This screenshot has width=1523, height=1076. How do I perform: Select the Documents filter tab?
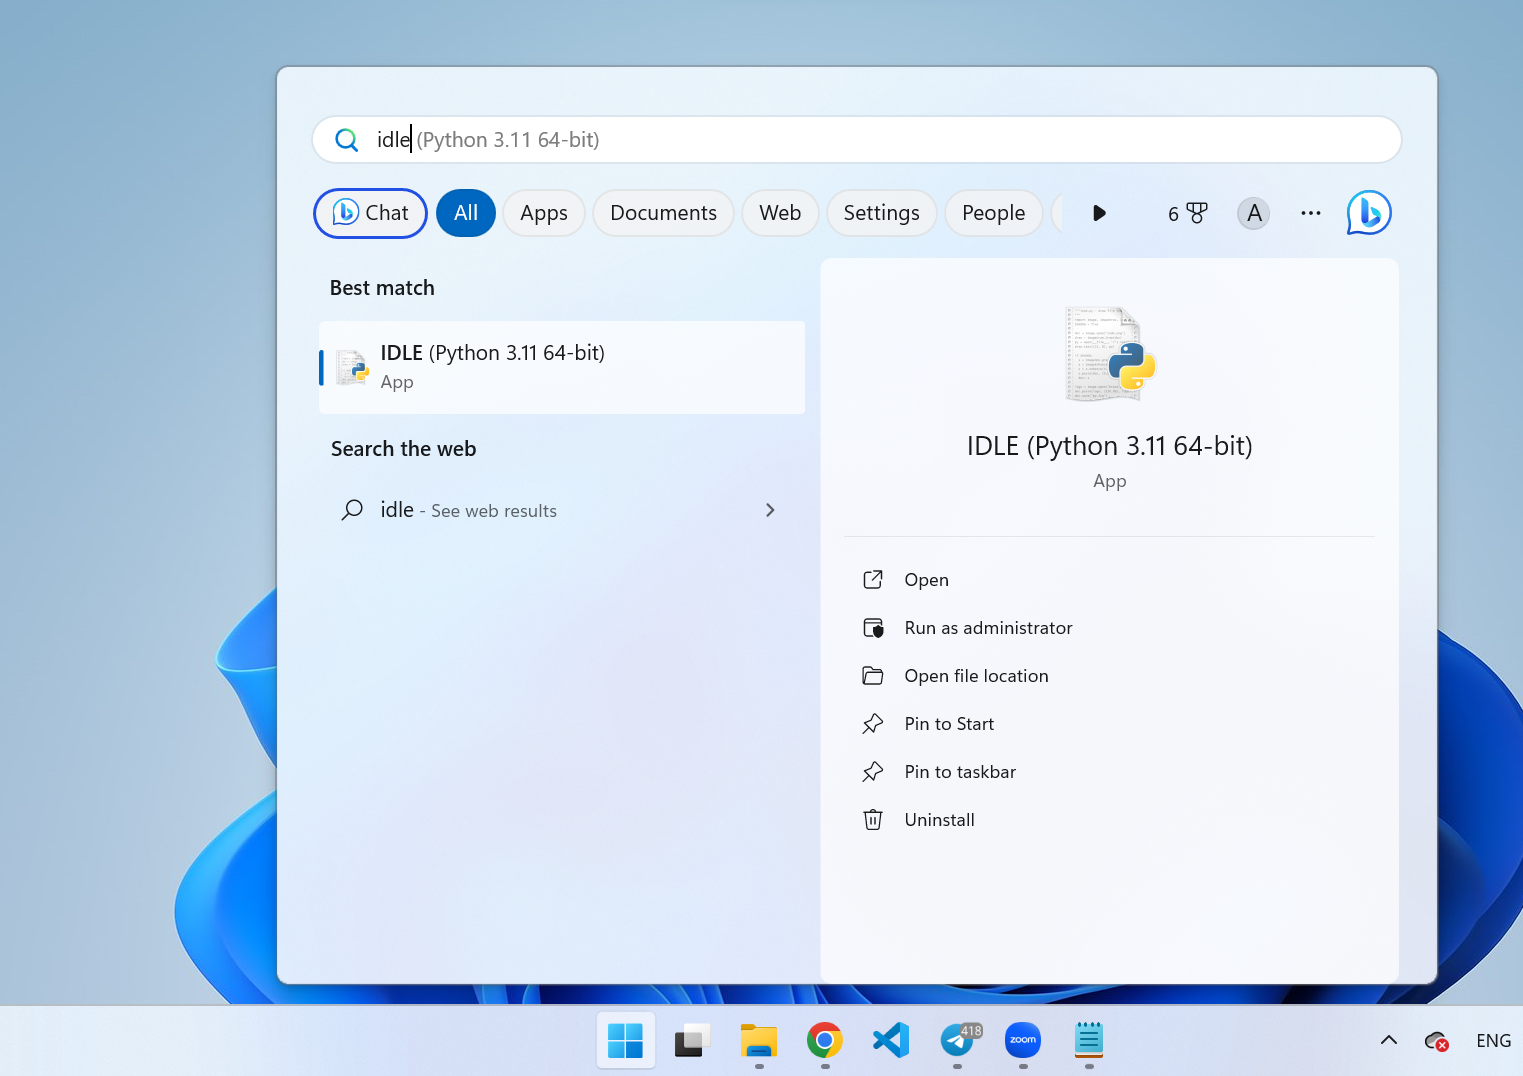(663, 213)
